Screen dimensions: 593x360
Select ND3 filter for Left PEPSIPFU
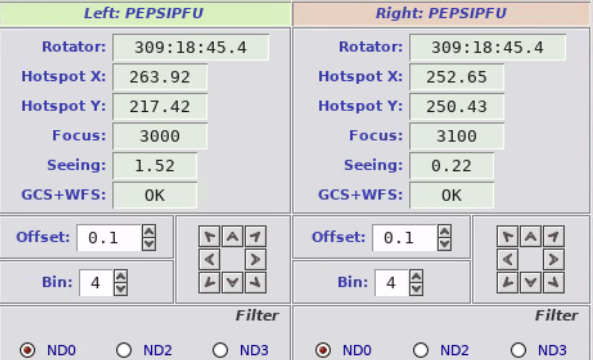[220, 350]
